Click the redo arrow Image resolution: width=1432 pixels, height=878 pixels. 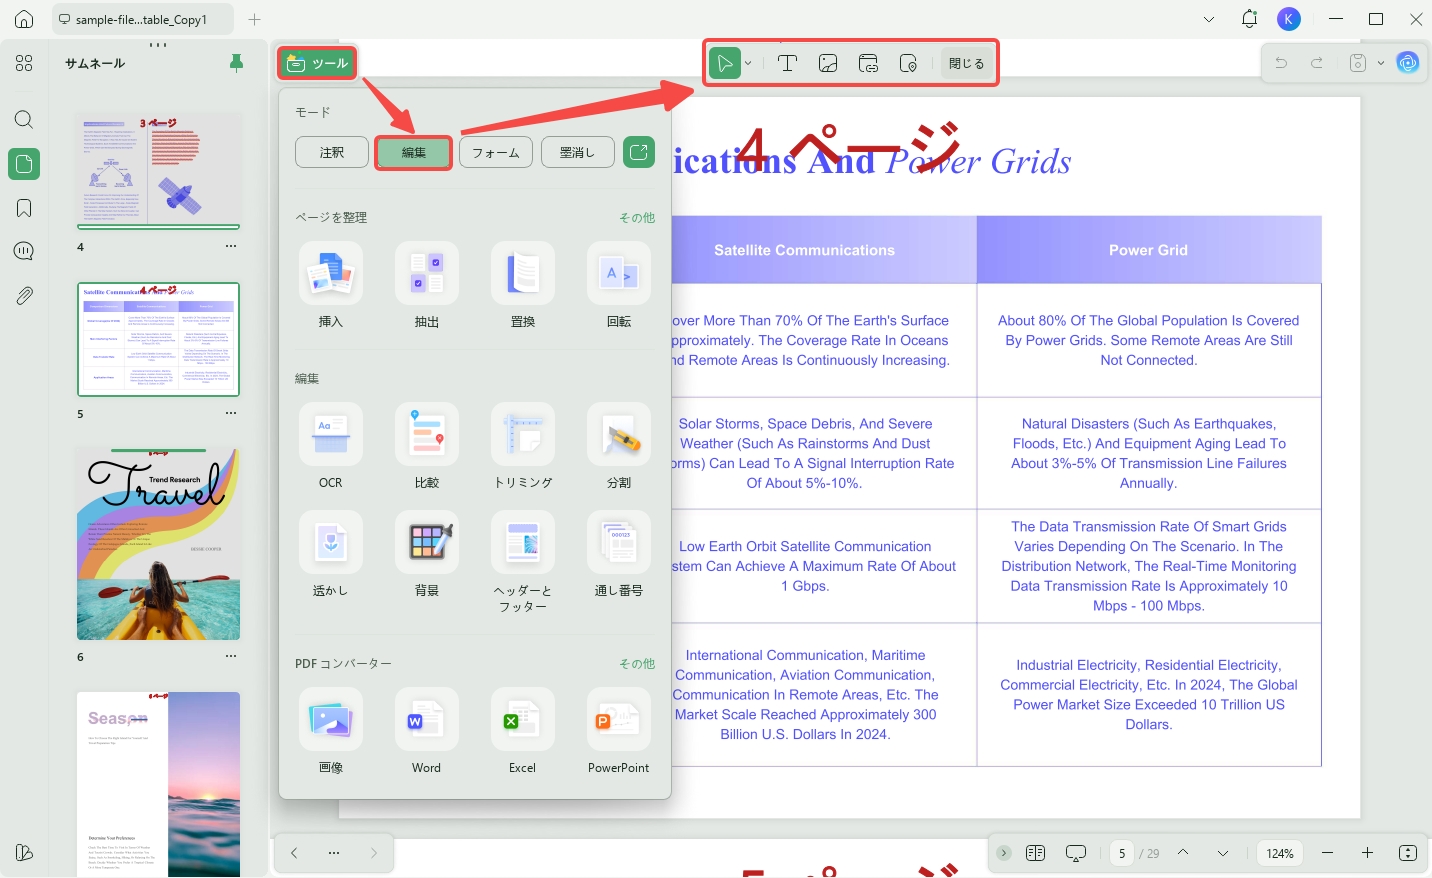click(1317, 63)
